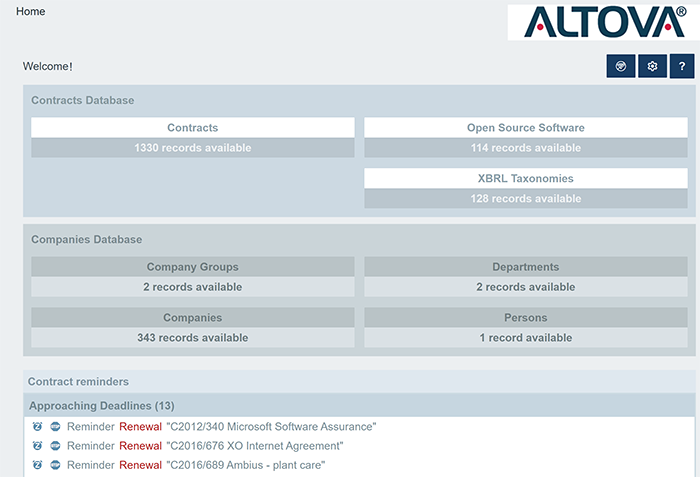700x477 pixels.
Task: Click the stop icon for XO Internet Agreement
Action: [55, 446]
